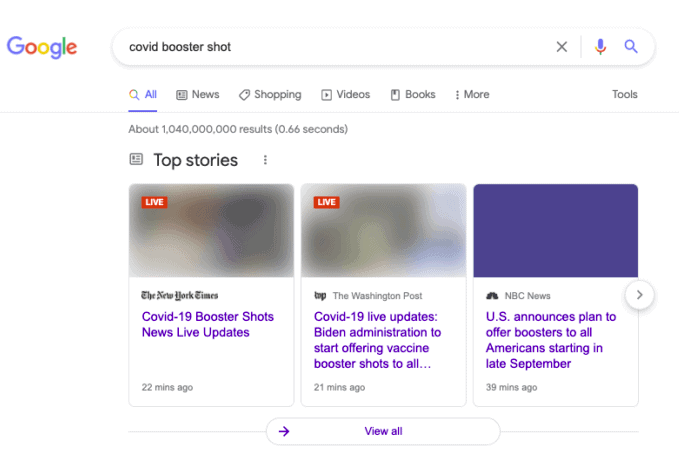Open the Tools options
The width and height of the screenshot is (679, 456).
624,95
